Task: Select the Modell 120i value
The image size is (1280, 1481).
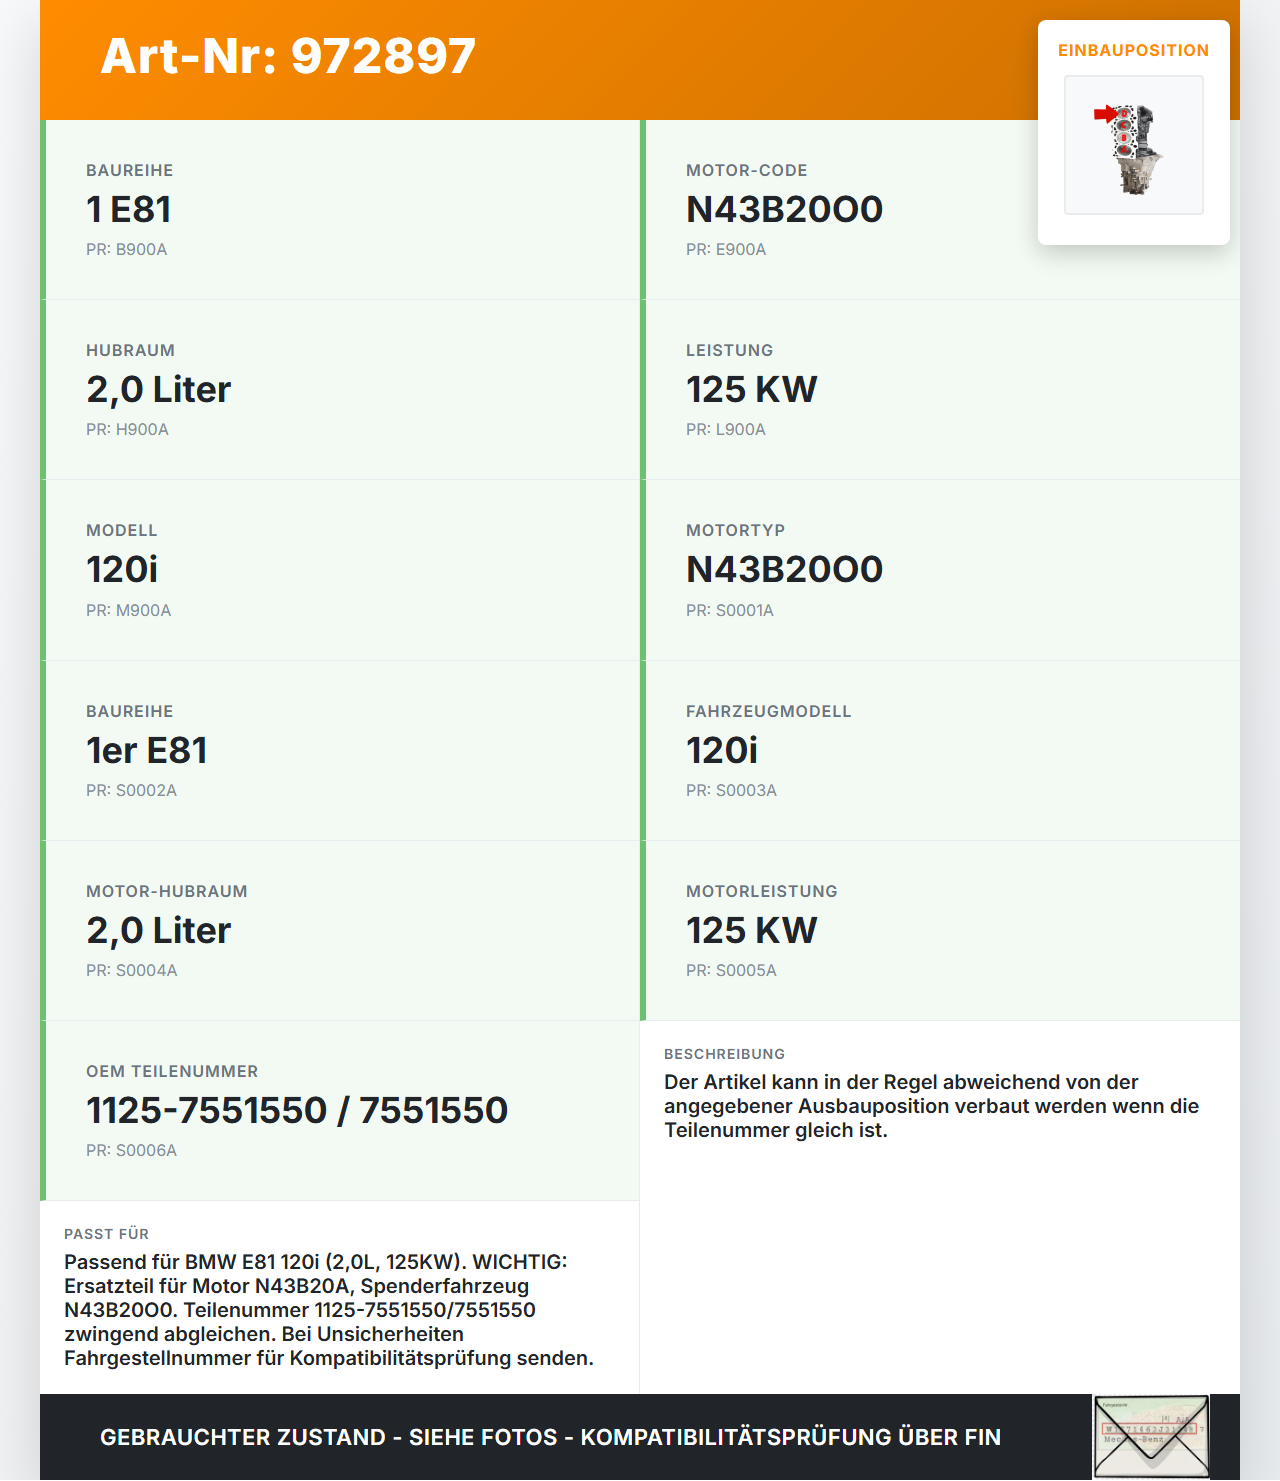Action: click(x=122, y=569)
